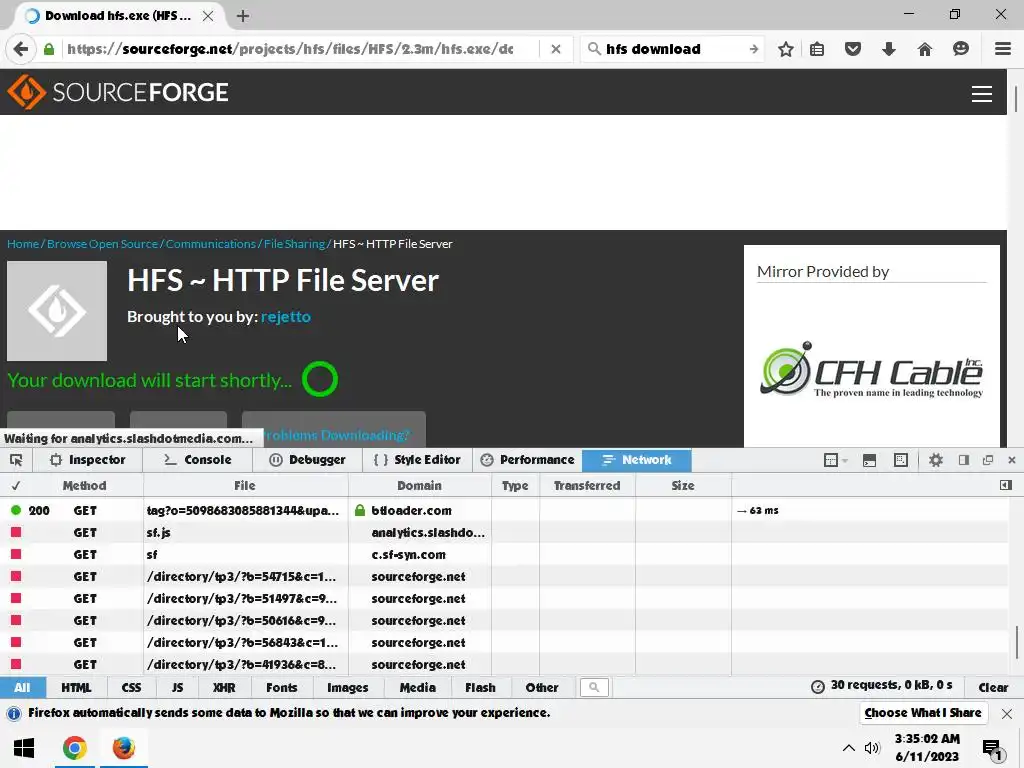The image size is (1024, 768).
Task: Open Browse Open Source breadcrumb link
Action: click(103, 244)
